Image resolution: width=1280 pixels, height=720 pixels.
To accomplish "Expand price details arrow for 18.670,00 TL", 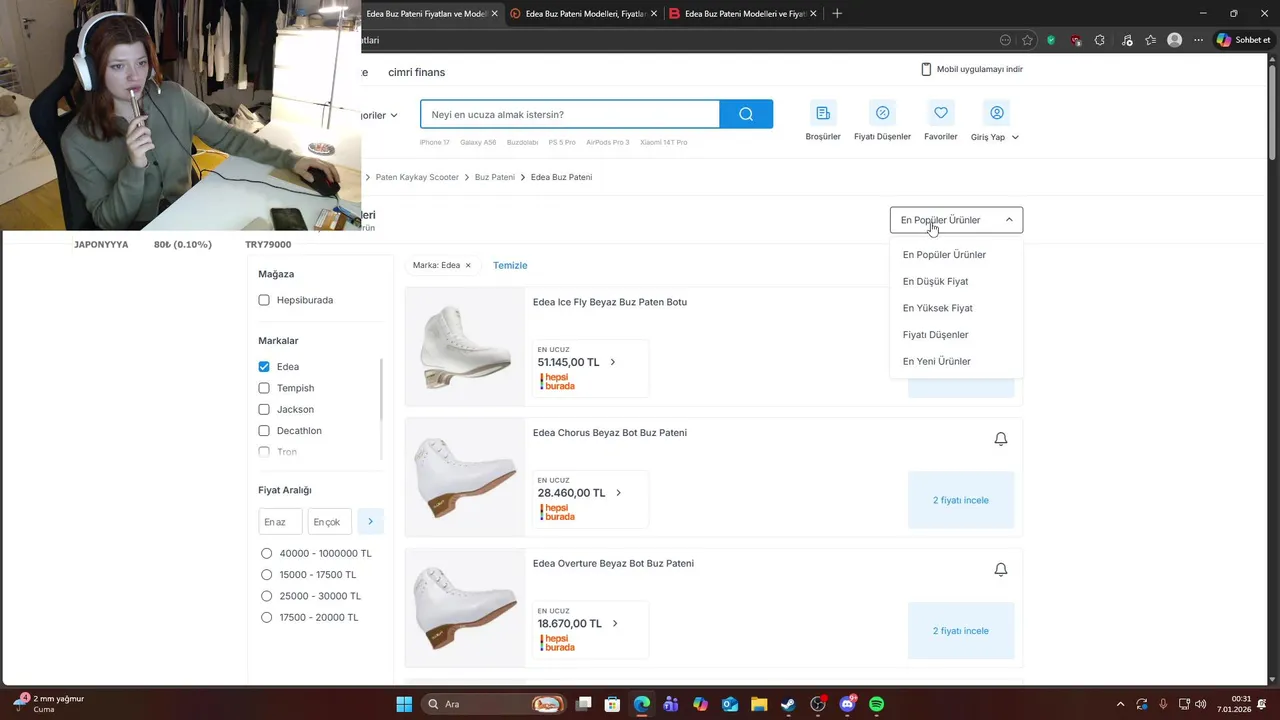I will point(615,623).
